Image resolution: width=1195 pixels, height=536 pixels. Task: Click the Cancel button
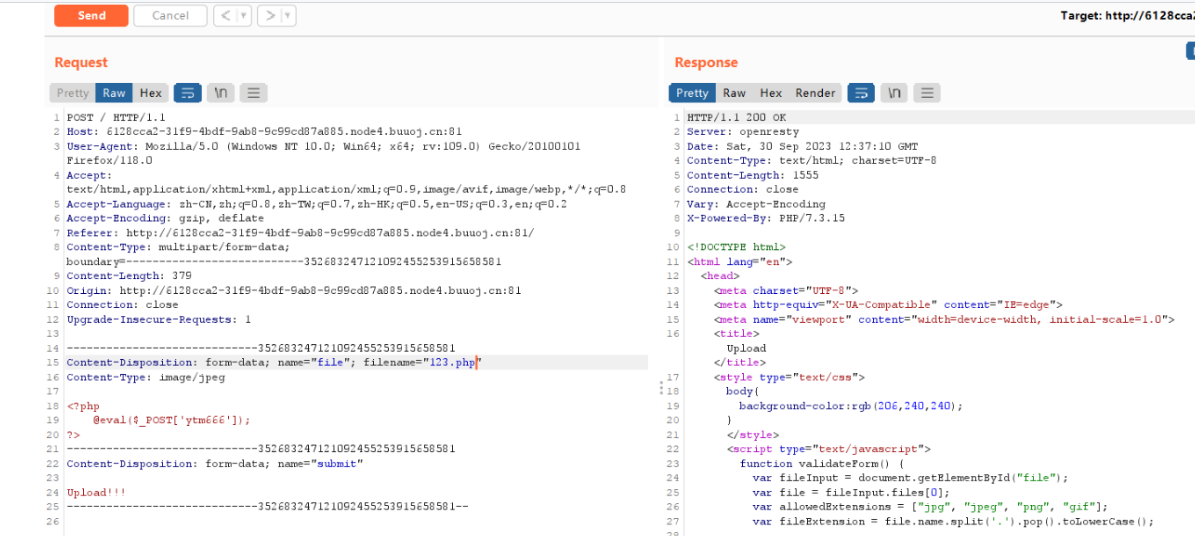pyautogui.click(x=170, y=16)
